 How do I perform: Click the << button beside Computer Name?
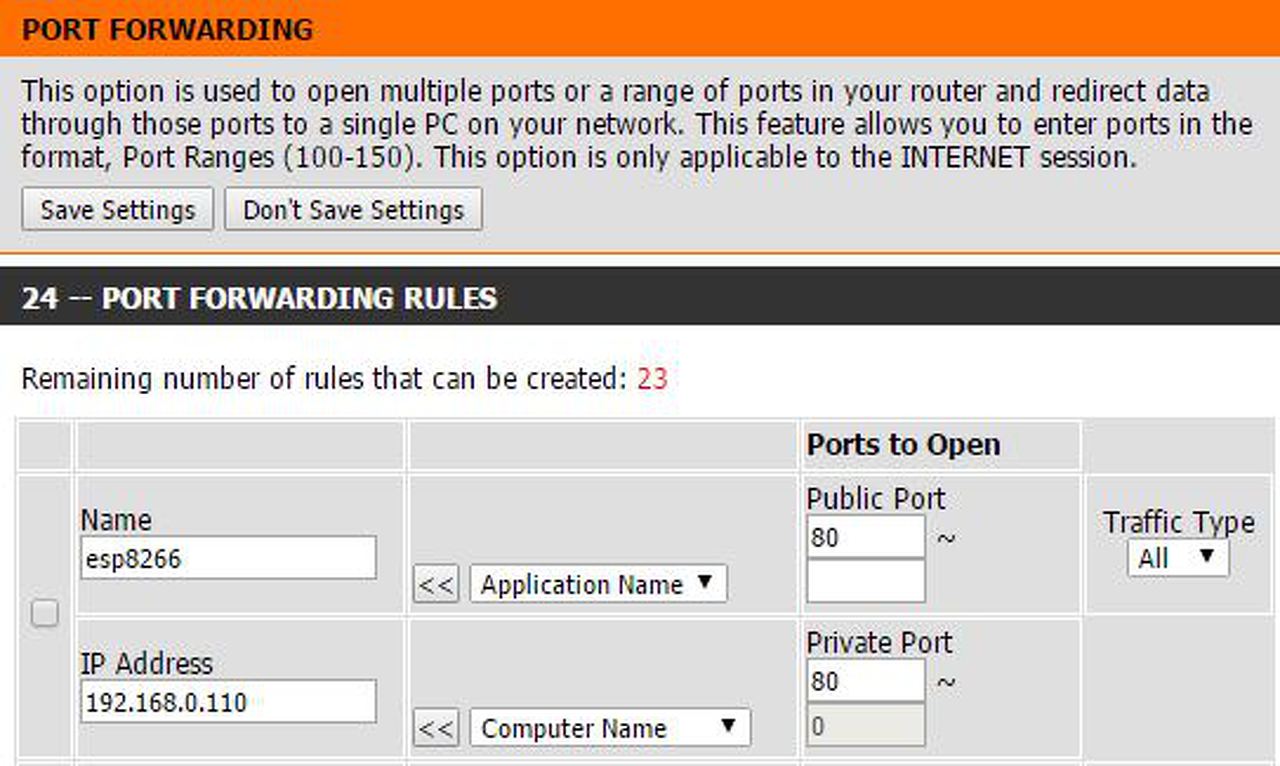click(x=435, y=729)
